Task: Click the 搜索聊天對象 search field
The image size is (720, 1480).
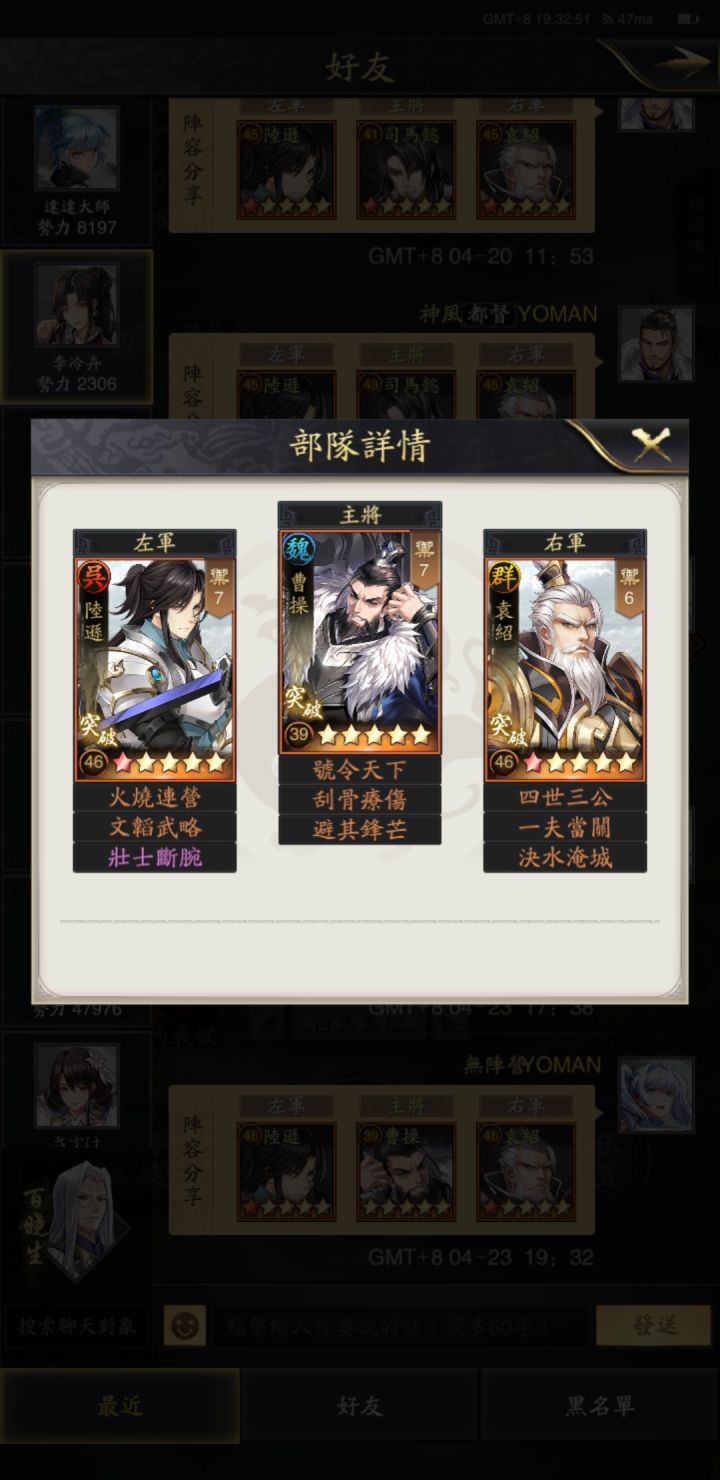Action: (77, 1327)
